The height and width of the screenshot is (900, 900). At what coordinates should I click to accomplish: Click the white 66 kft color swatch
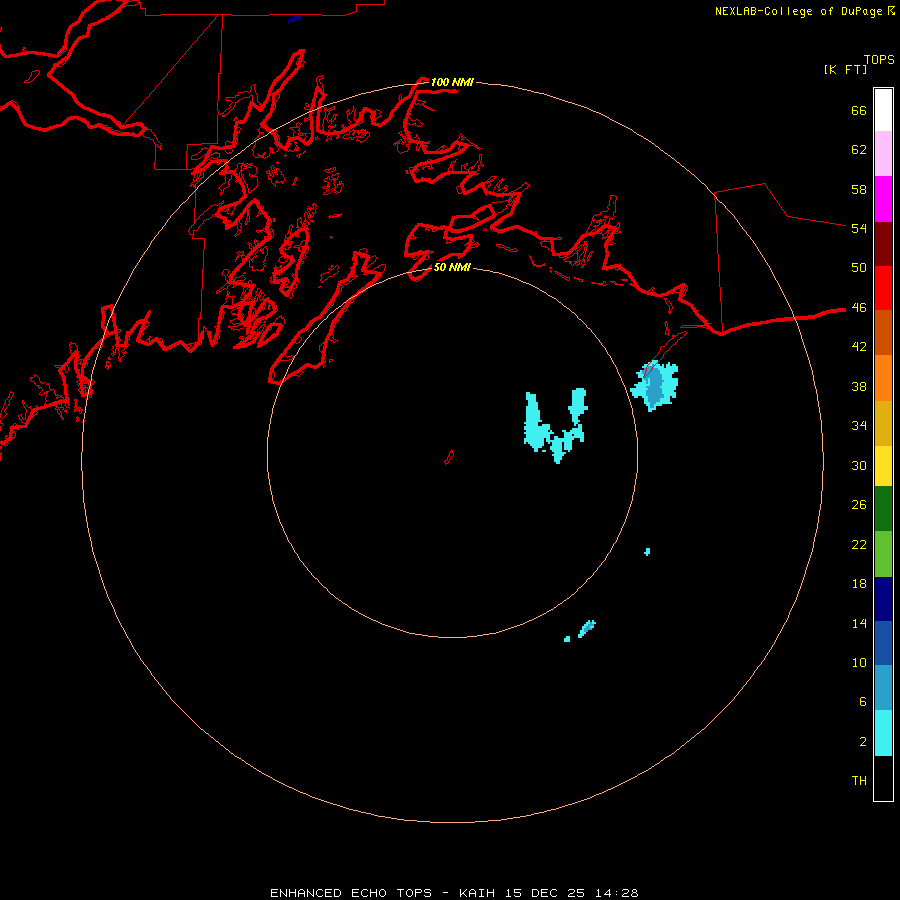coord(883,110)
